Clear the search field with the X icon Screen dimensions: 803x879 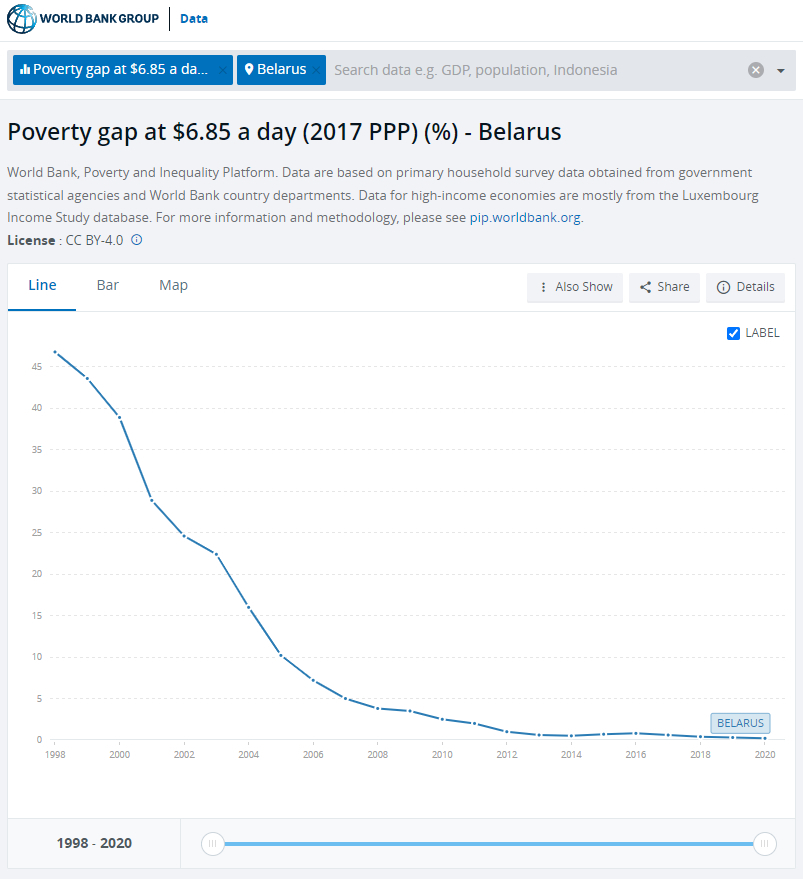click(x=756, y=70)
